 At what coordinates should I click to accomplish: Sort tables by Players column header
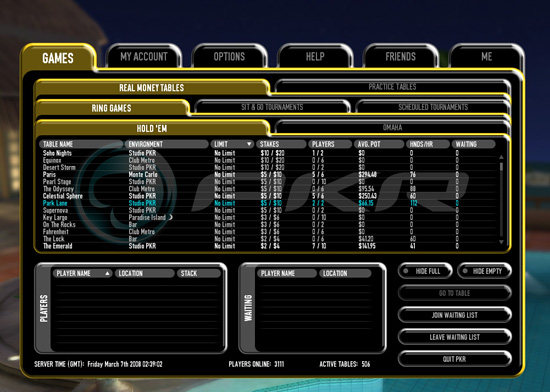pos(330,144)
